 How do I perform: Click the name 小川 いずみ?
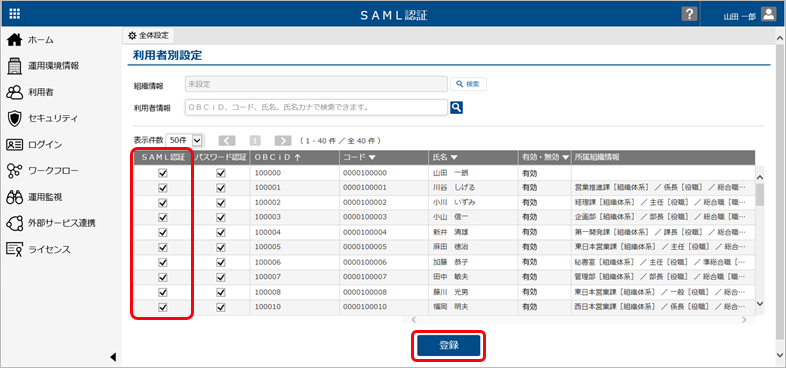[x=454, y=203]
